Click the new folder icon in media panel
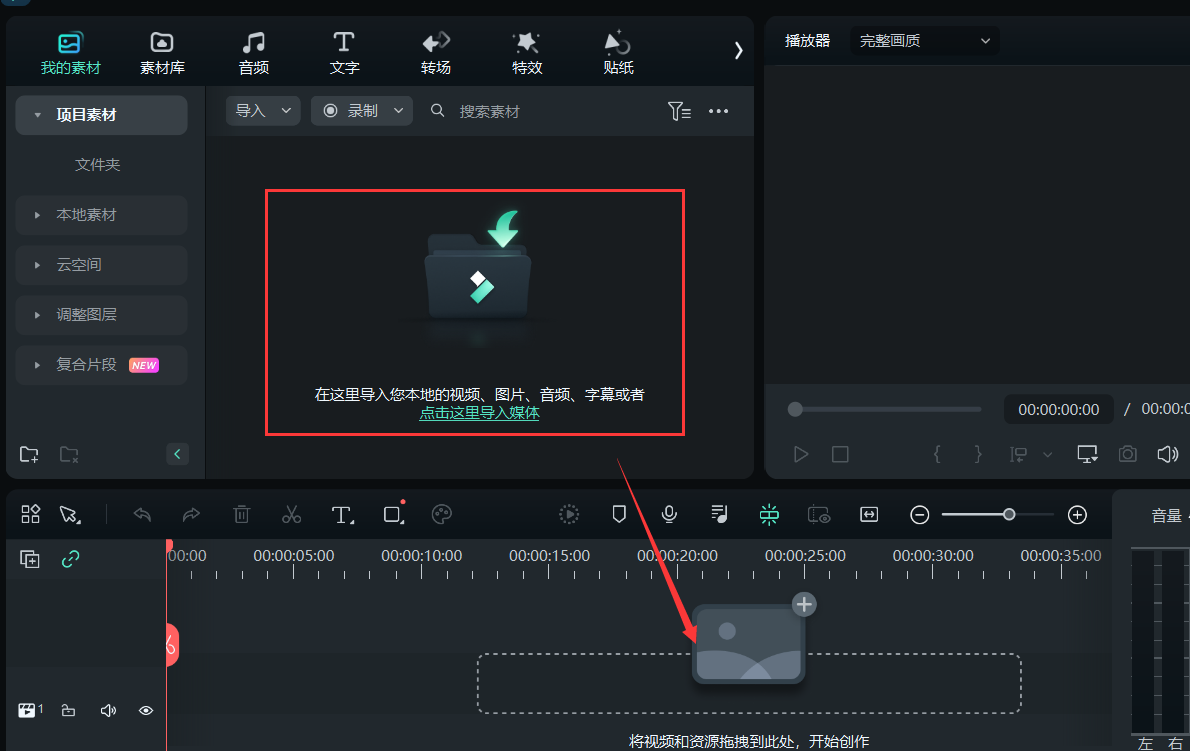Image resolution: width=1190 pixels, height=751 pixels. pos(29,454)
